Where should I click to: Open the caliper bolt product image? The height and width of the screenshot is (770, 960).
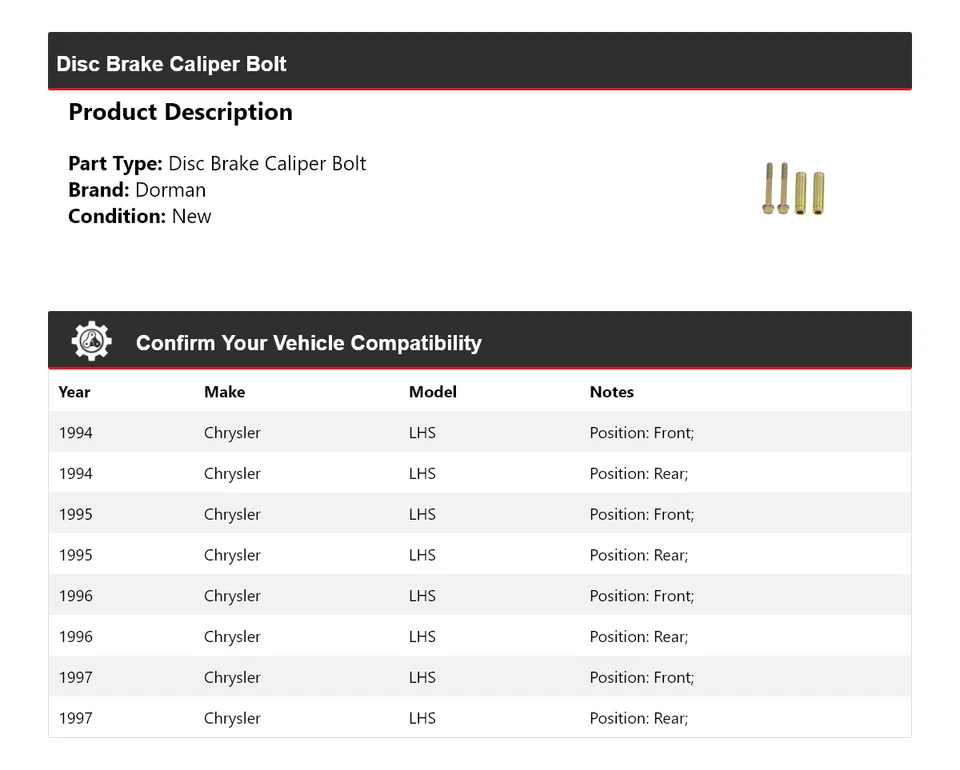[793, 189]
